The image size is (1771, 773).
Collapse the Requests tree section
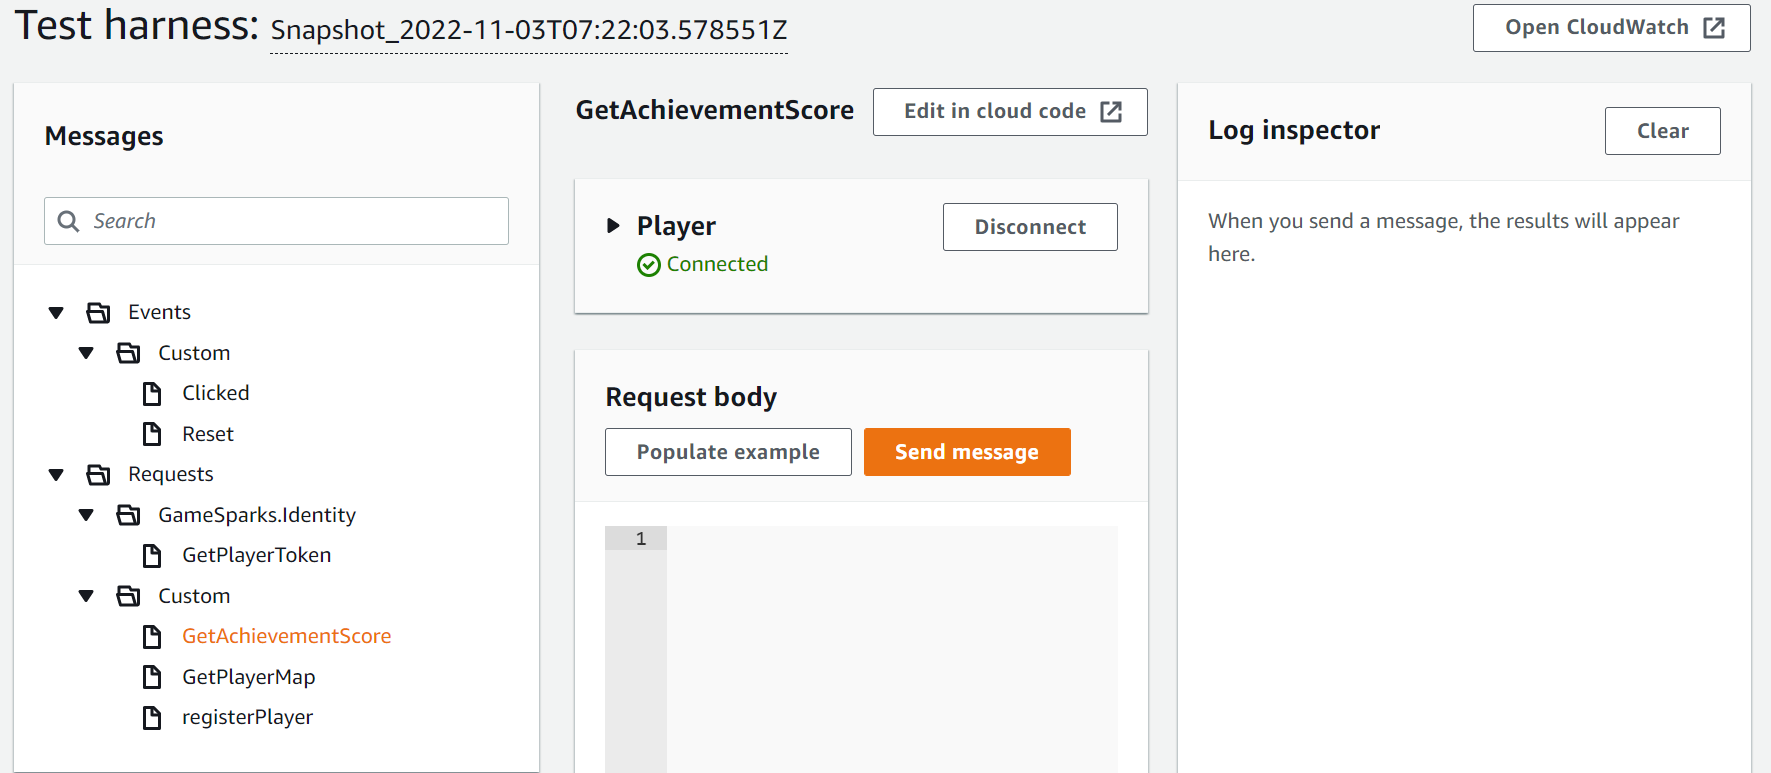click(x=56, y=474)
